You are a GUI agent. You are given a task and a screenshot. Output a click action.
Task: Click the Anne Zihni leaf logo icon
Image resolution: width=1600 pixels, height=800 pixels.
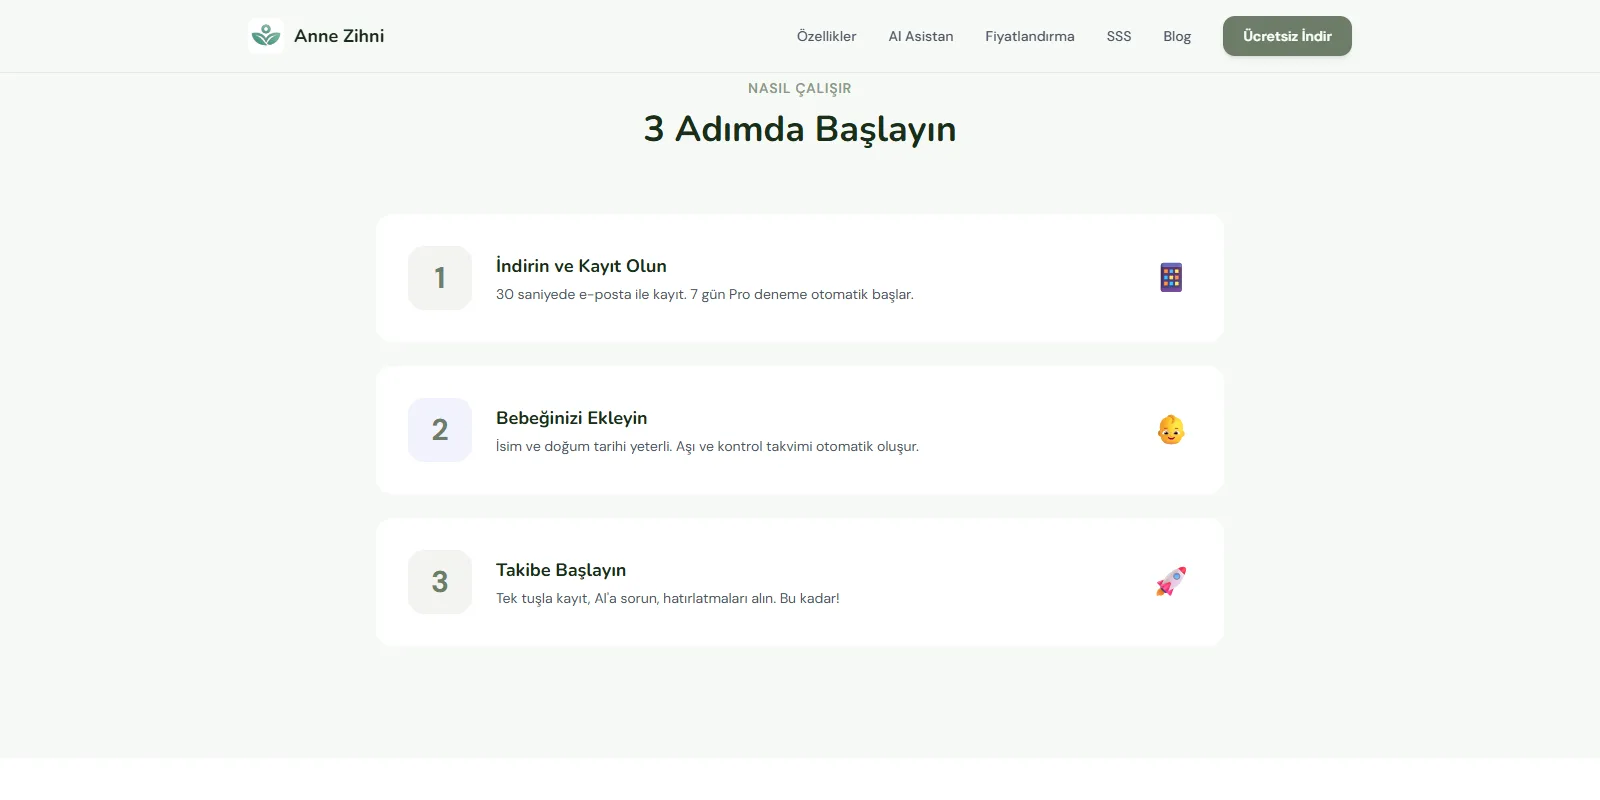(266, 36)
